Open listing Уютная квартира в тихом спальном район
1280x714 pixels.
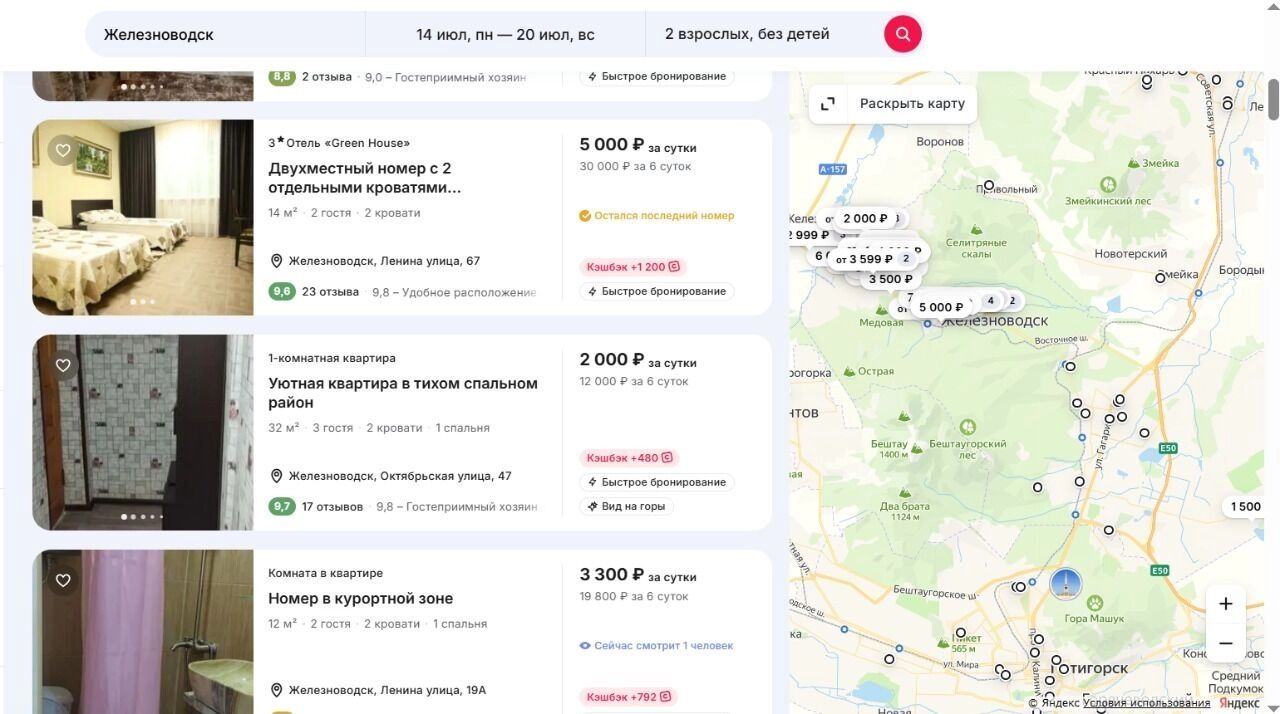[402, 393]
